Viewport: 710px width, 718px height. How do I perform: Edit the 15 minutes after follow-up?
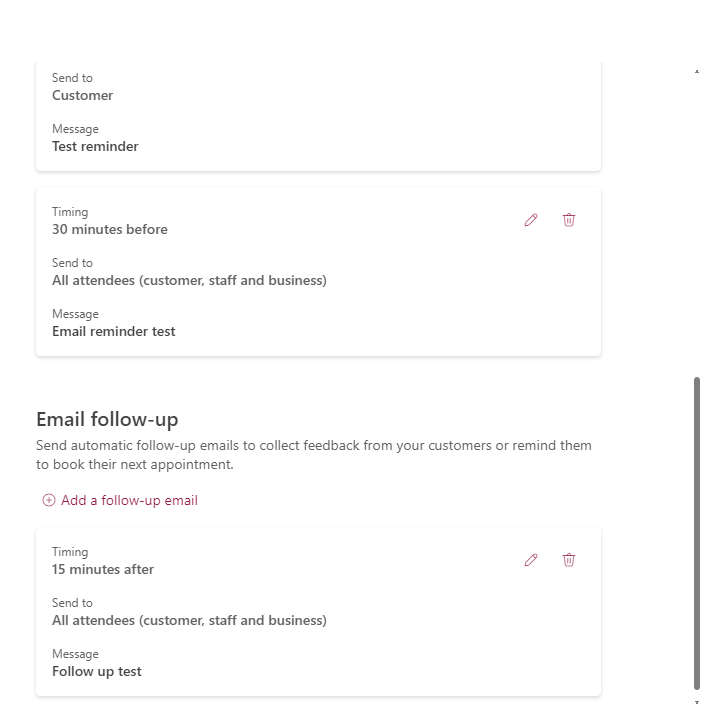pyautogui.click(x=531, y=560)
